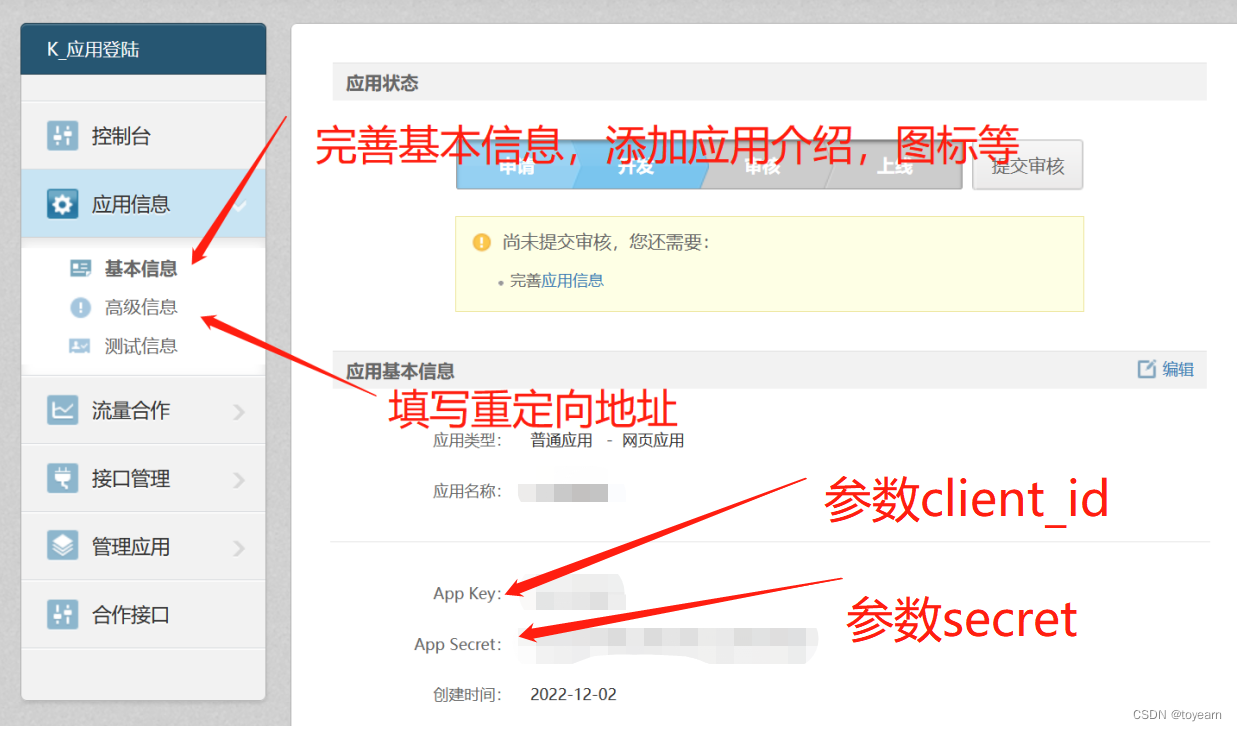The height and width of the screenshot is (731, 1237).
Task: Click the 开发 step in progress bar
Action: point(636,166)
